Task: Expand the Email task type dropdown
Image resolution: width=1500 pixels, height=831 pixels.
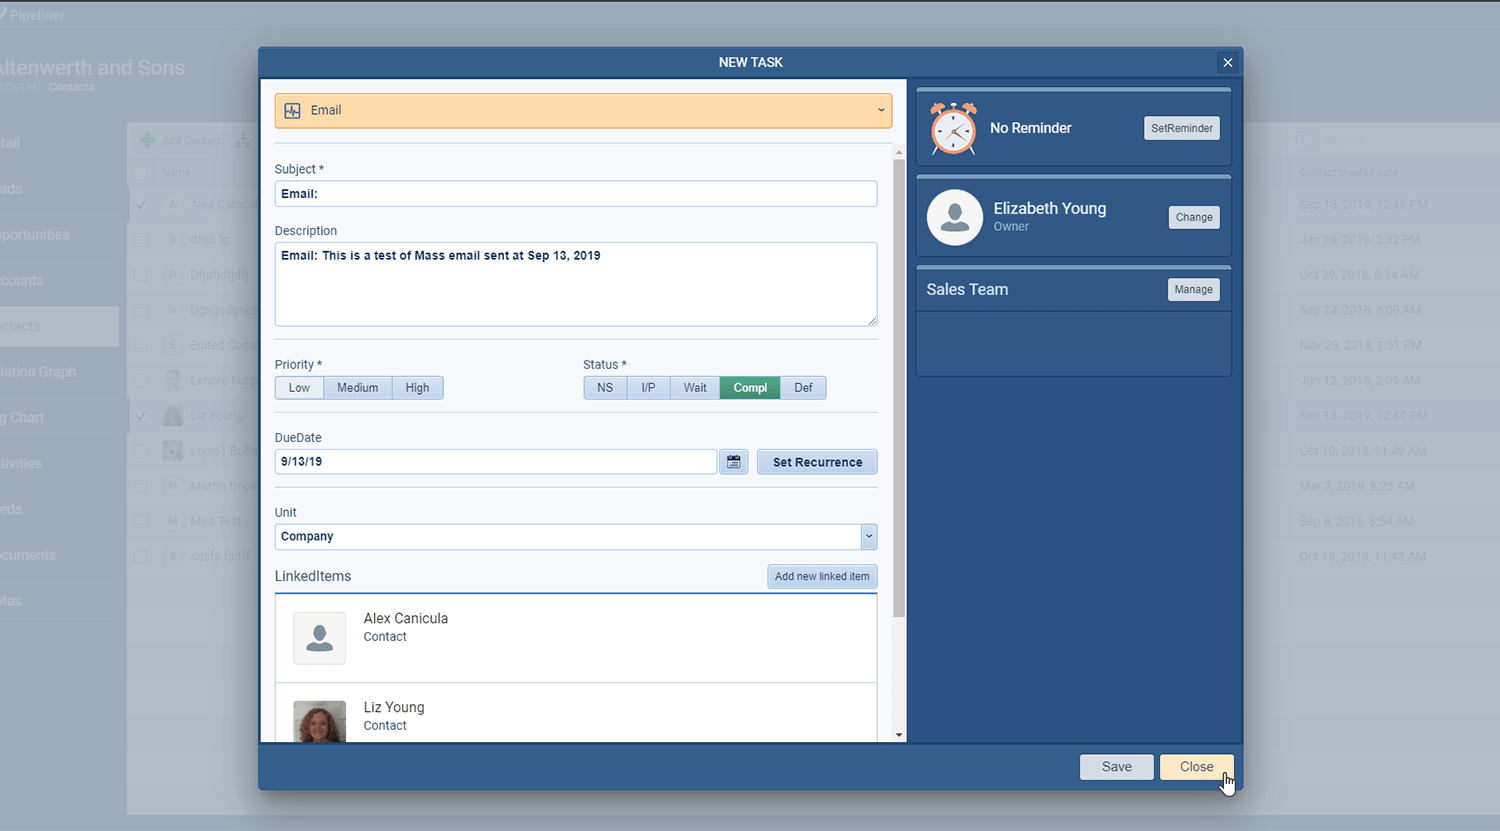Action: click(881, 111)
